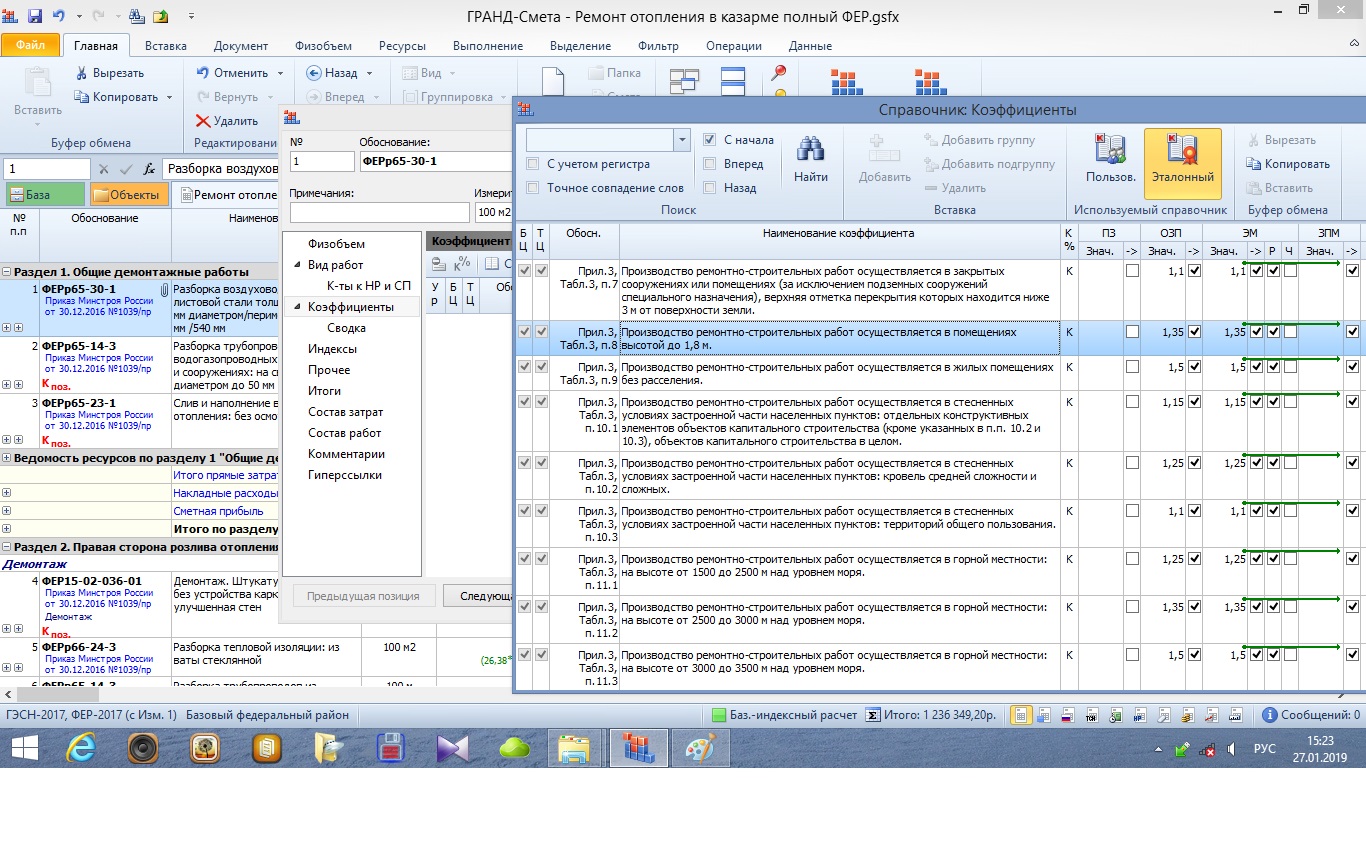Collapse the Коэффициенты tree node
This screenshot has height=850, width=1366.
297,307
